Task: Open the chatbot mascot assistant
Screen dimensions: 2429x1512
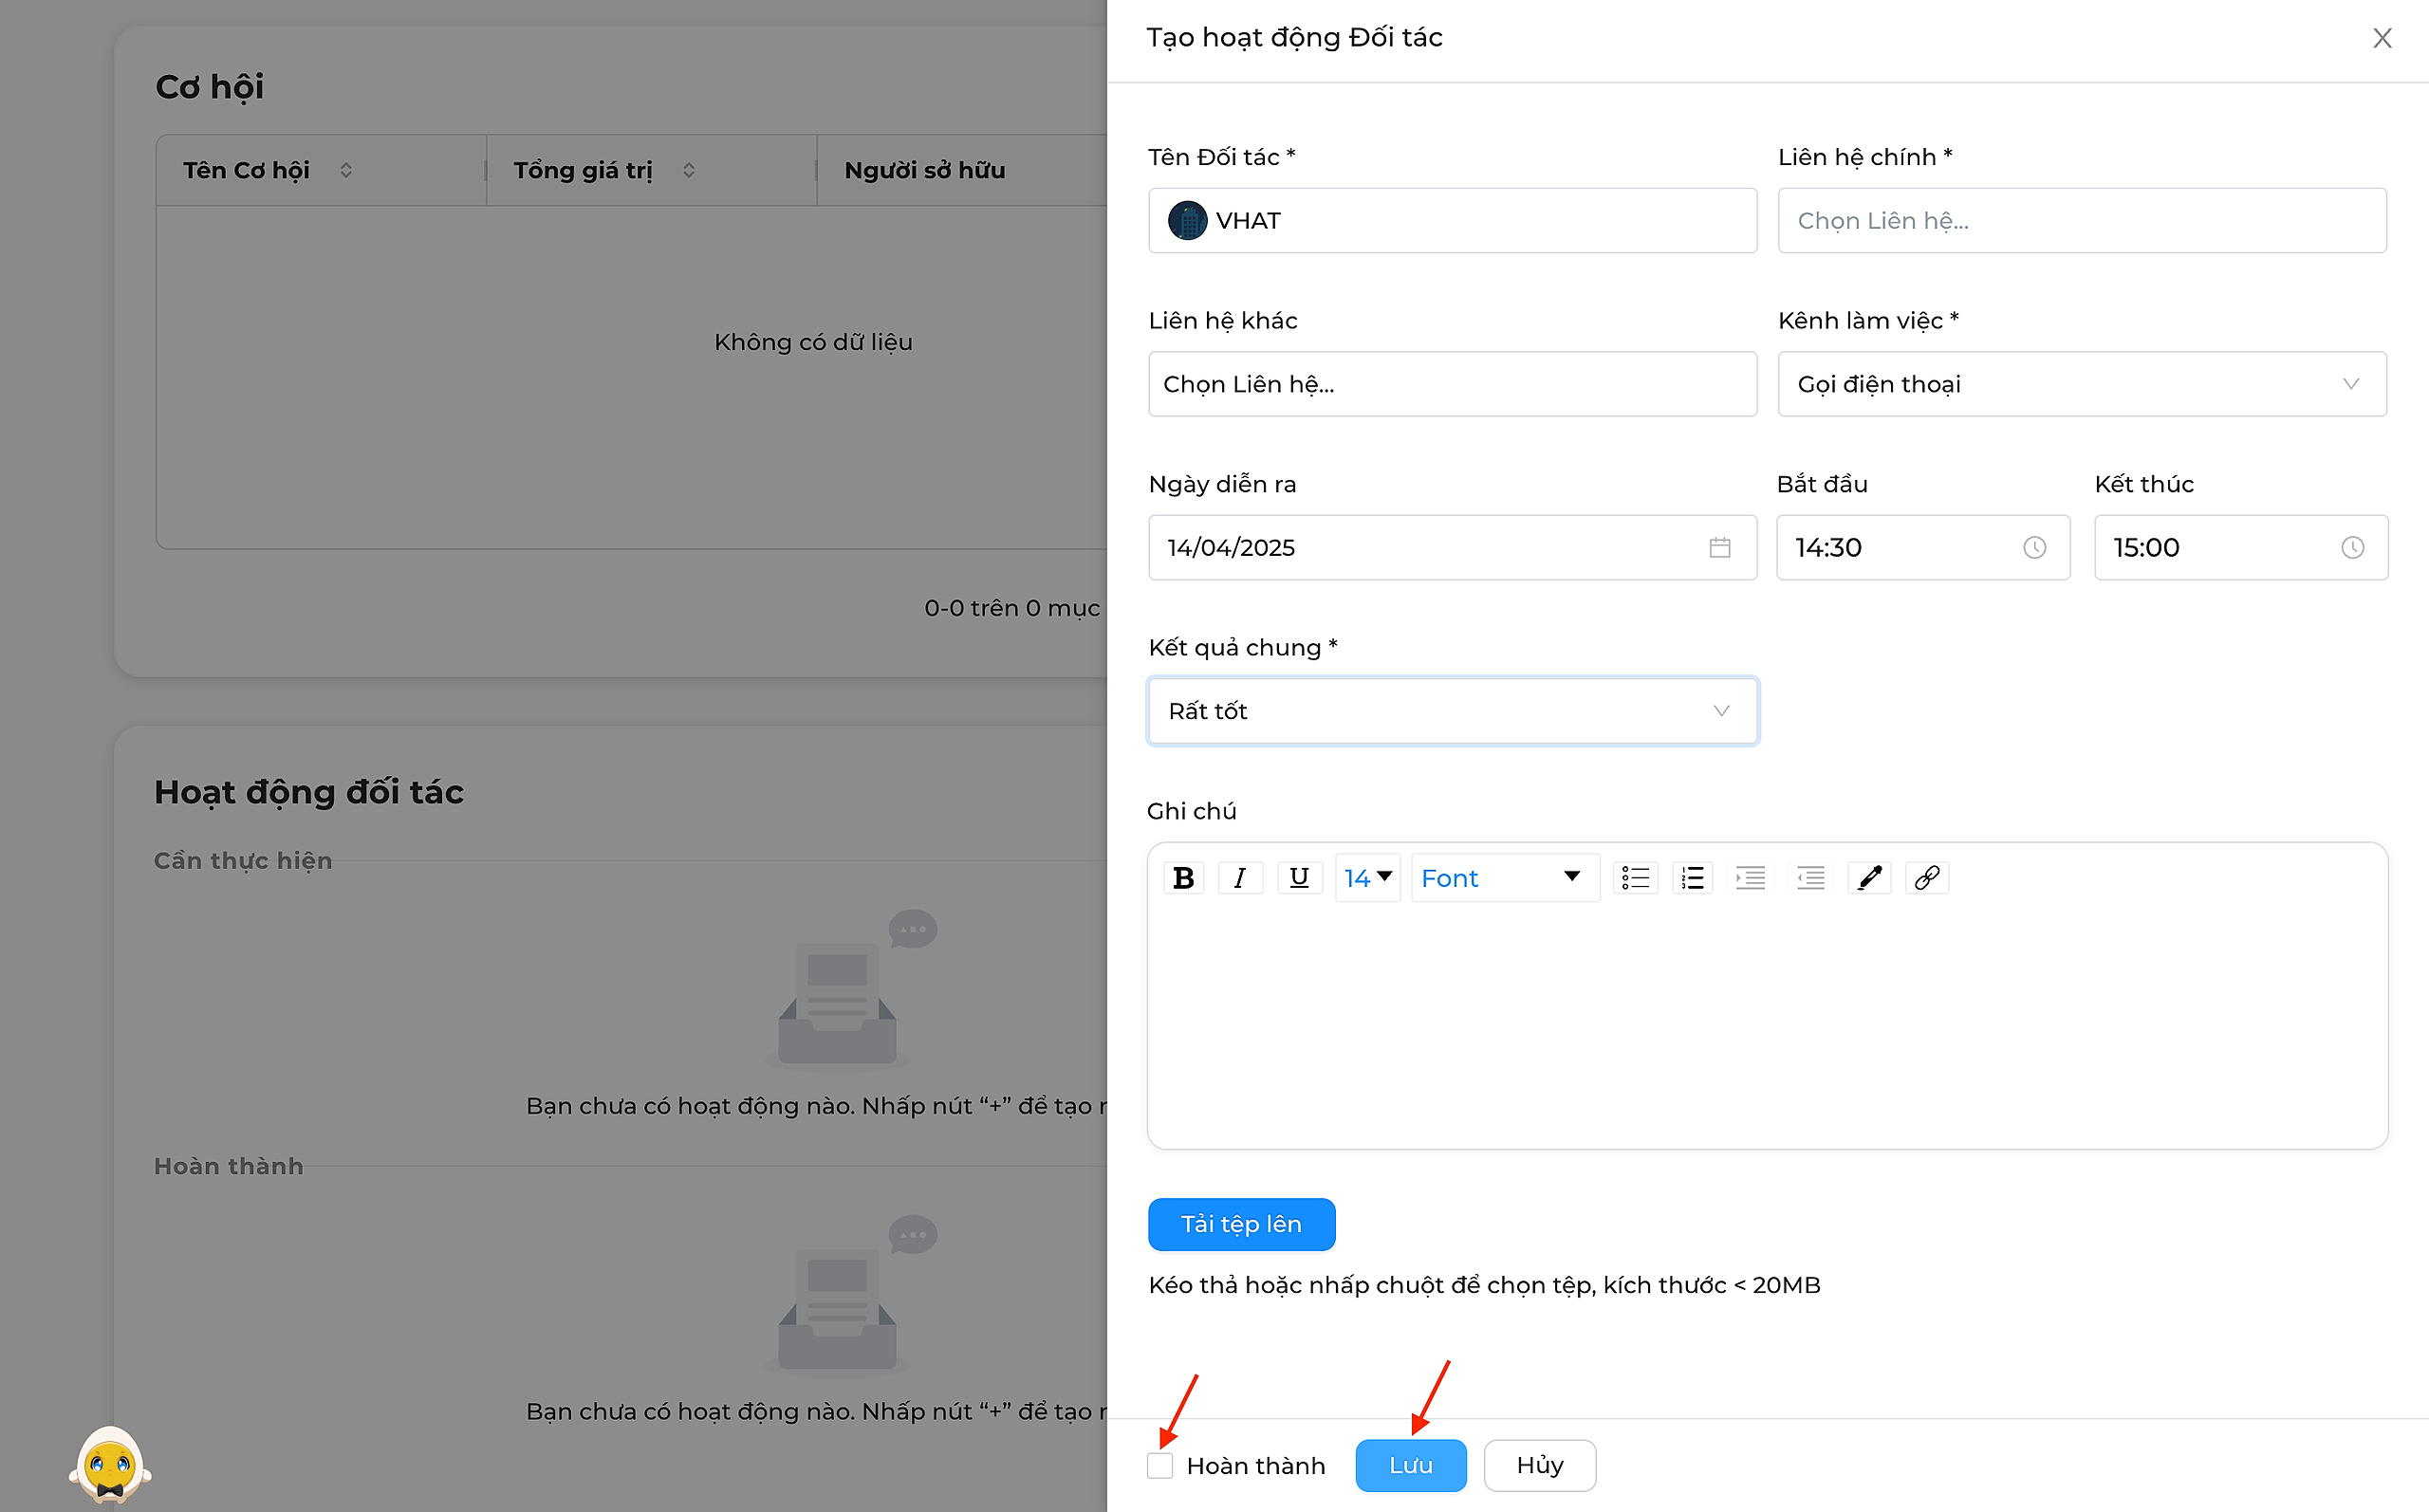Action: [x=110, y=1463]
